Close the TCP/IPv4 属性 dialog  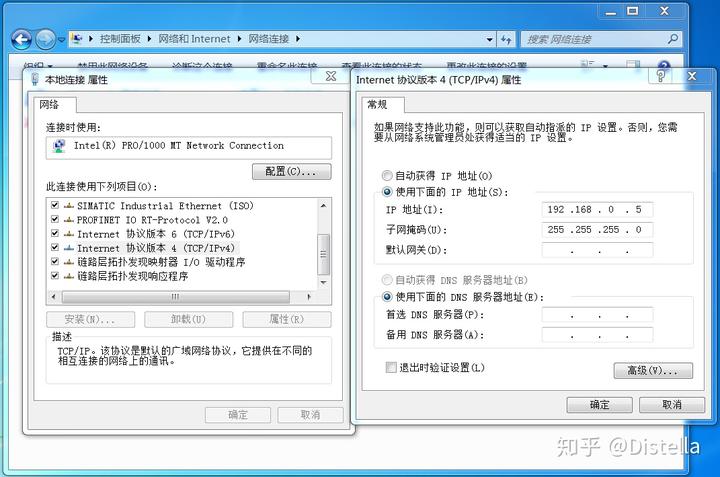pos(692,76)
